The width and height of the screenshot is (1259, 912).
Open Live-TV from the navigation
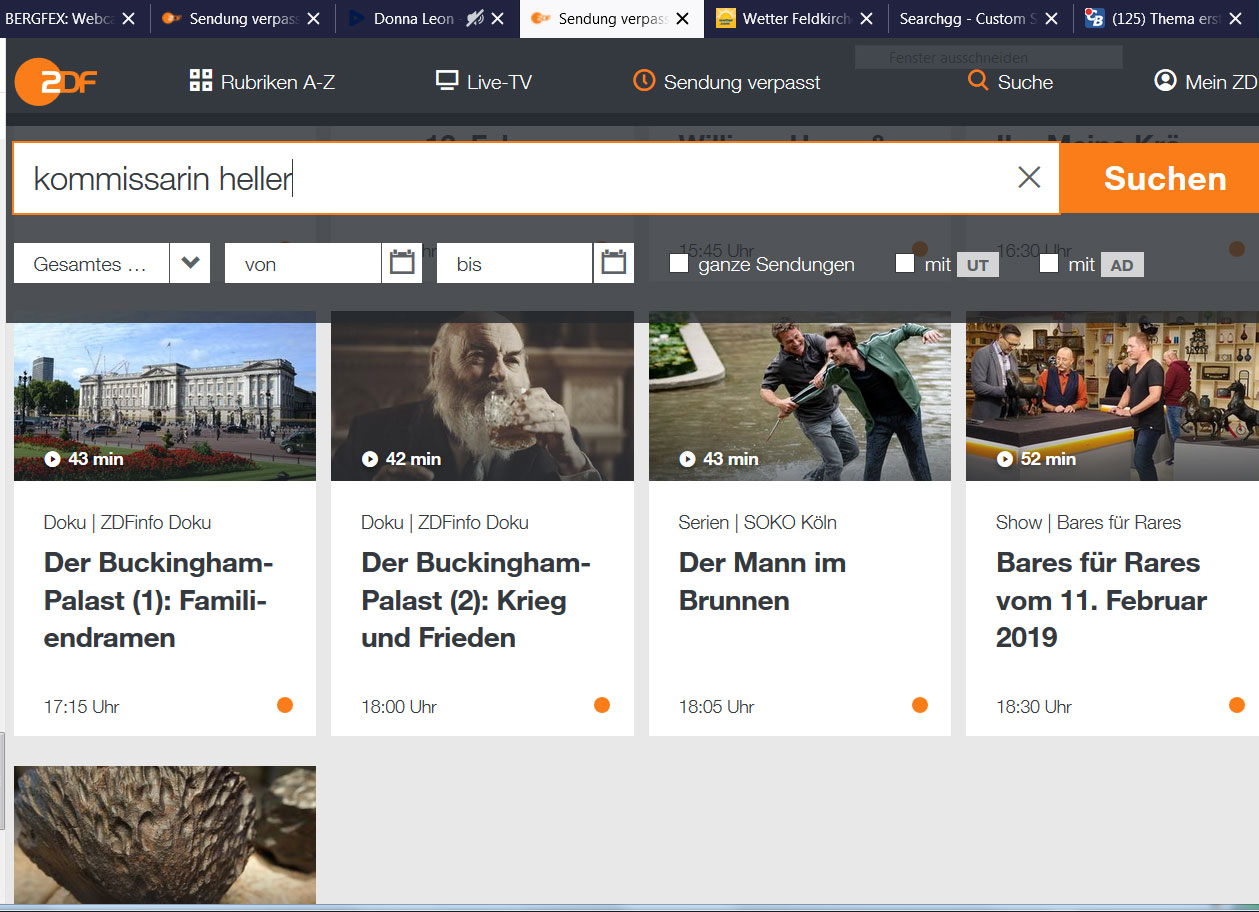(484, 82)
